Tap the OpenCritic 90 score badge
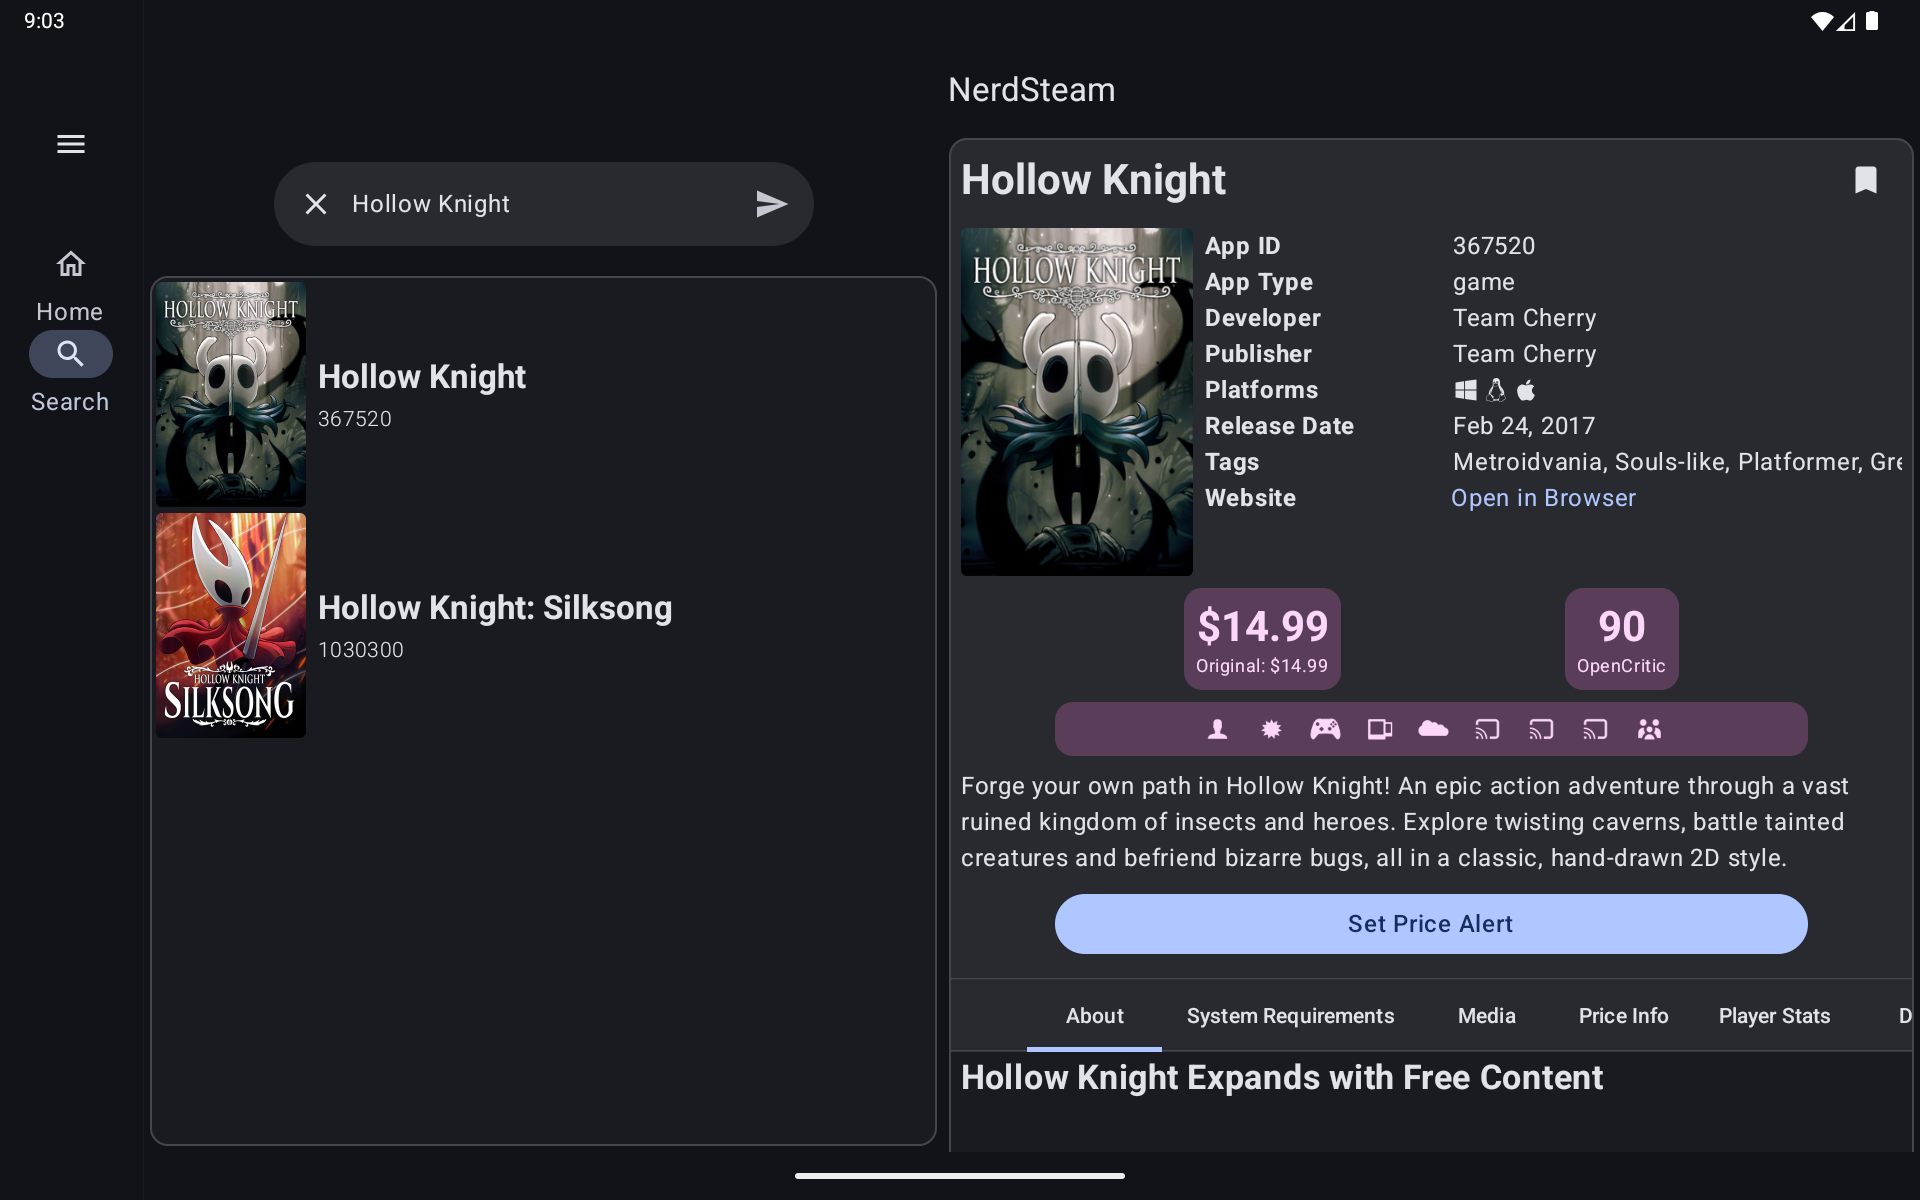Screen dimensions: 1920x1200 (1621, 639)
